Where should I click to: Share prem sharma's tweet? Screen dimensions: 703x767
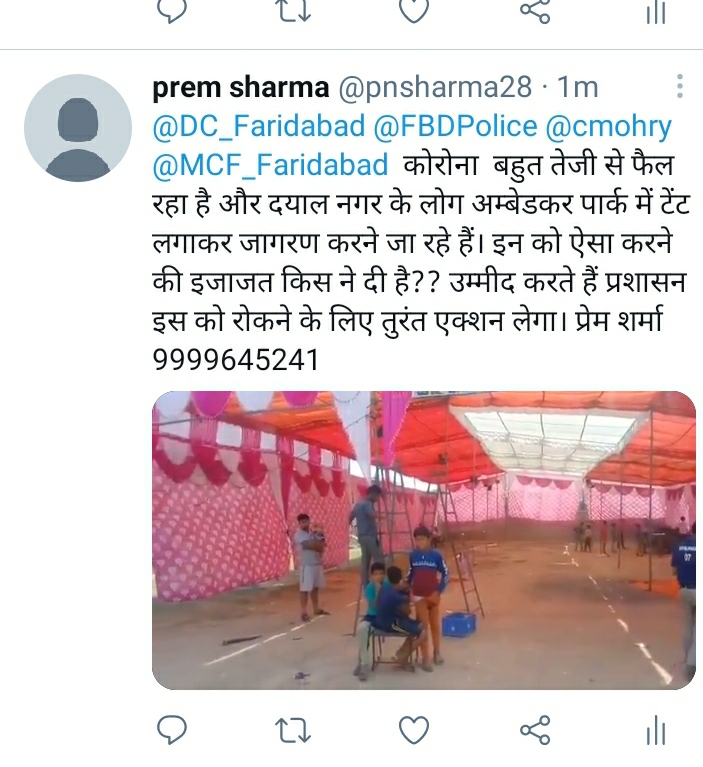[535, 730]
